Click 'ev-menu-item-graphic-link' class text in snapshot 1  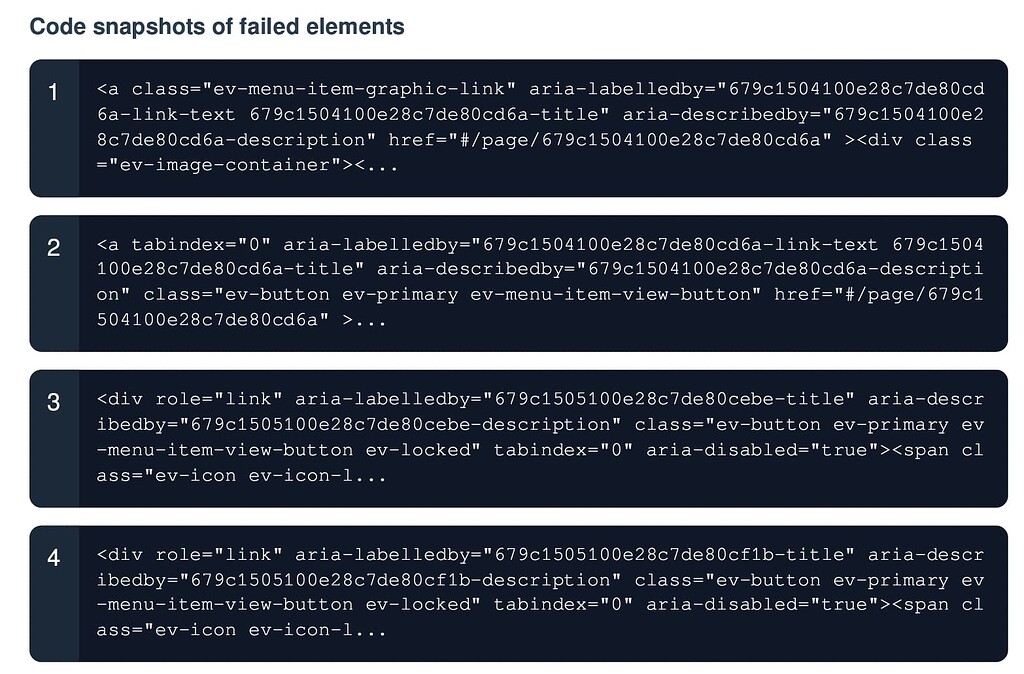pos(358,89)
